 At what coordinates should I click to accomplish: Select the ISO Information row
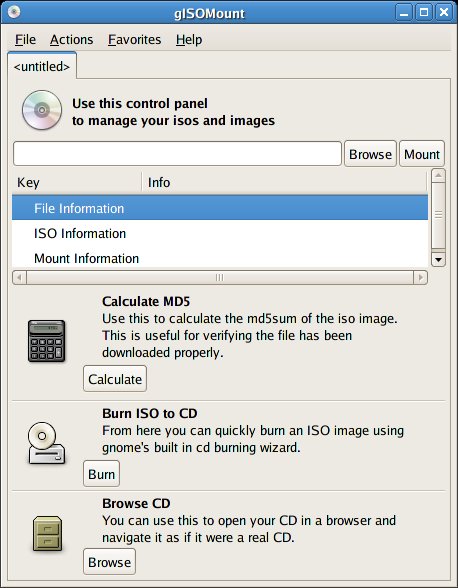click(220, 233)
